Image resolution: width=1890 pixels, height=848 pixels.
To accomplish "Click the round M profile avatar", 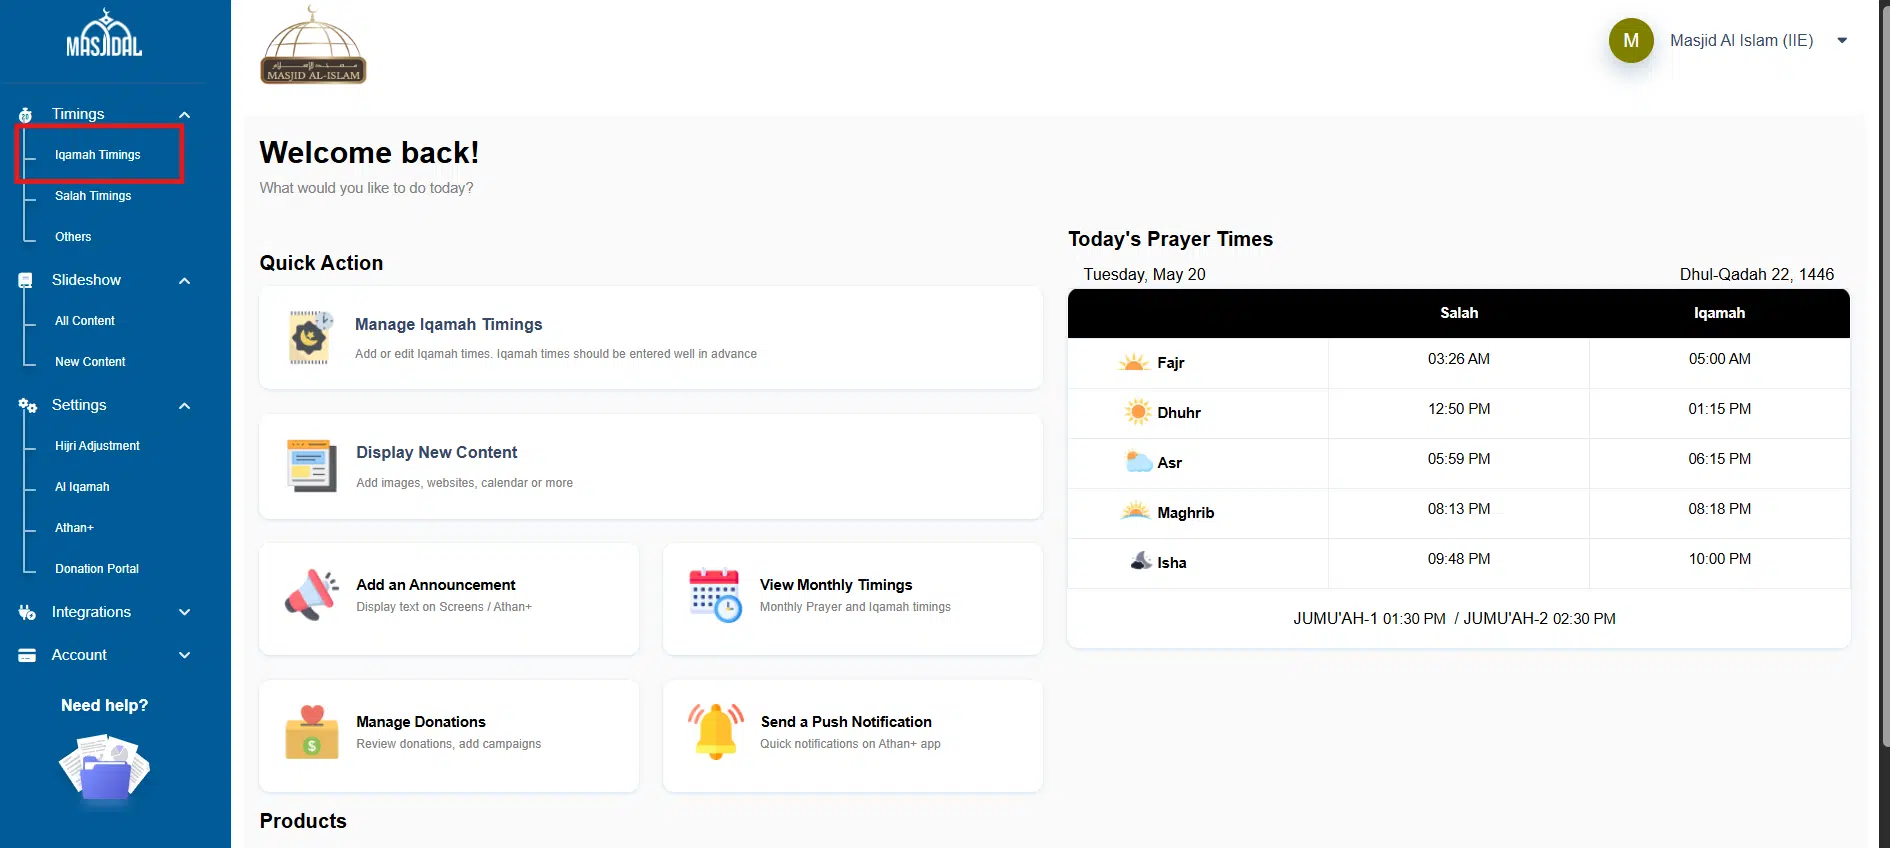I will [x=1630, y=41].
